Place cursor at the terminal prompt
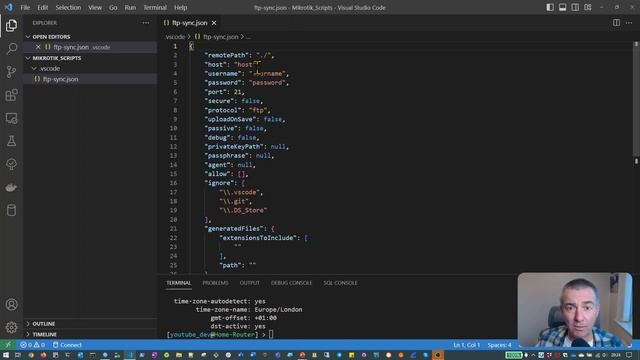This screenshot has width=640, height=360. pos(271,334)
